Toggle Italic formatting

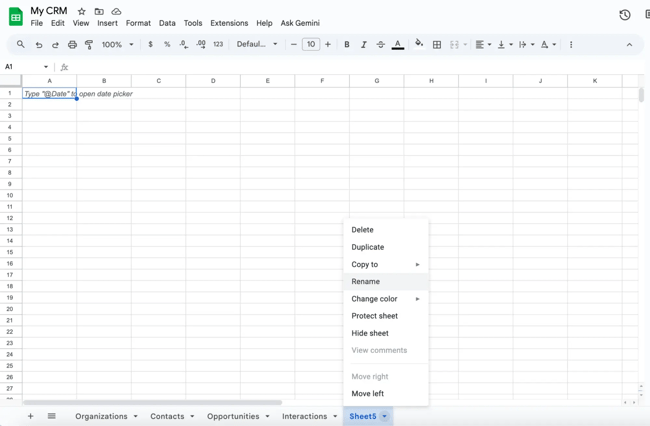364,44
